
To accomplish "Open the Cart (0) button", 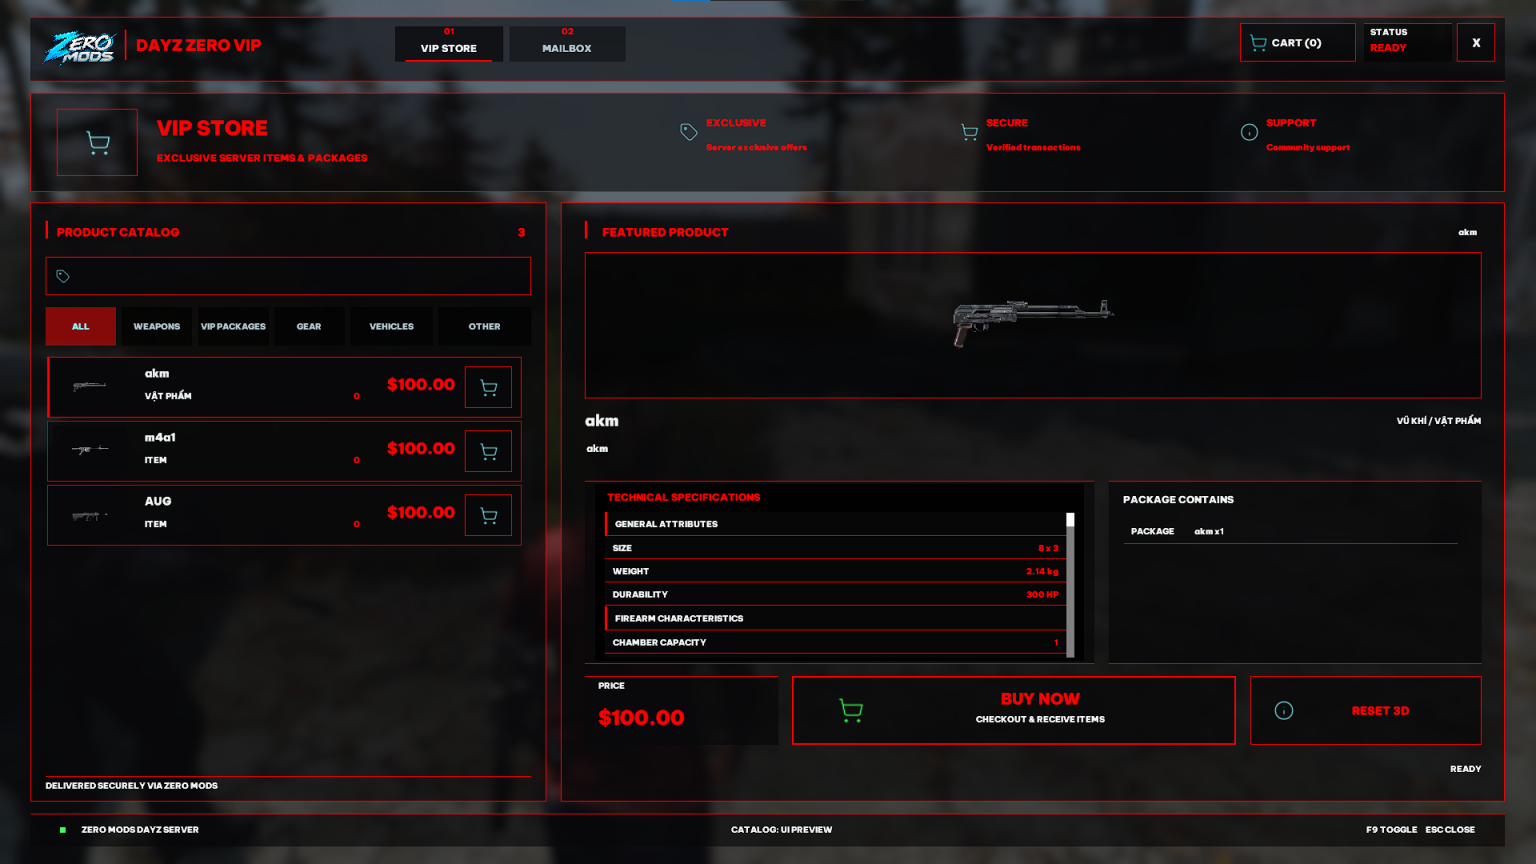I will (1297, 43).
